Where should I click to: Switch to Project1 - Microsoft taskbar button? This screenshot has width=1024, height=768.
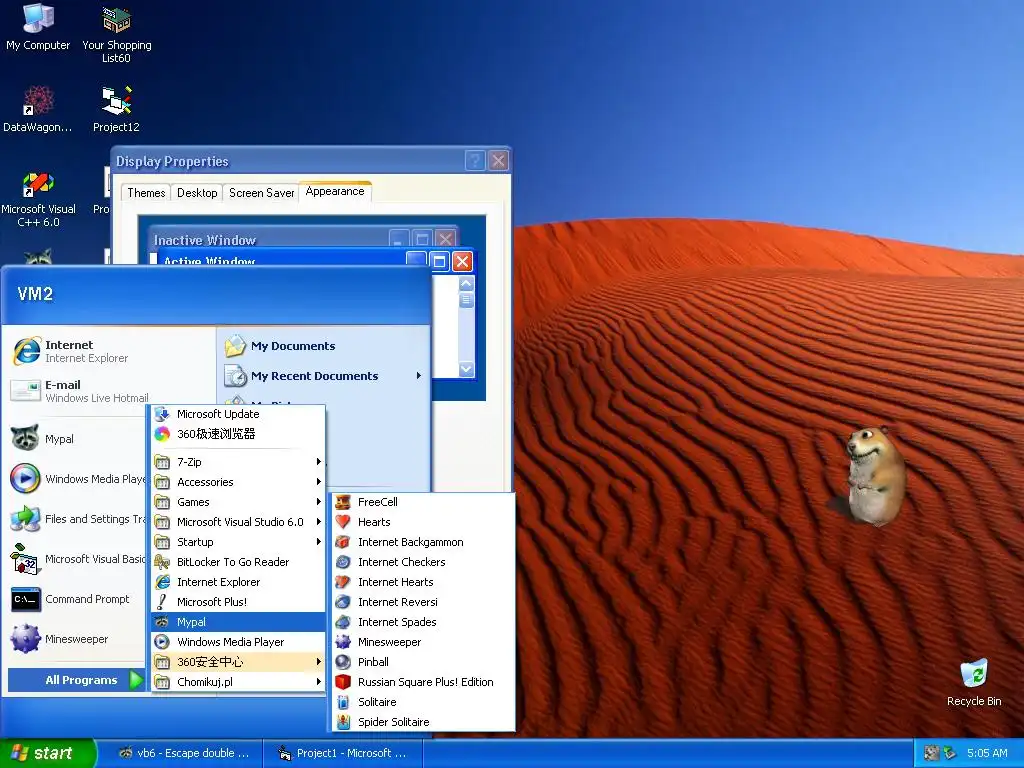click(343, 753)
